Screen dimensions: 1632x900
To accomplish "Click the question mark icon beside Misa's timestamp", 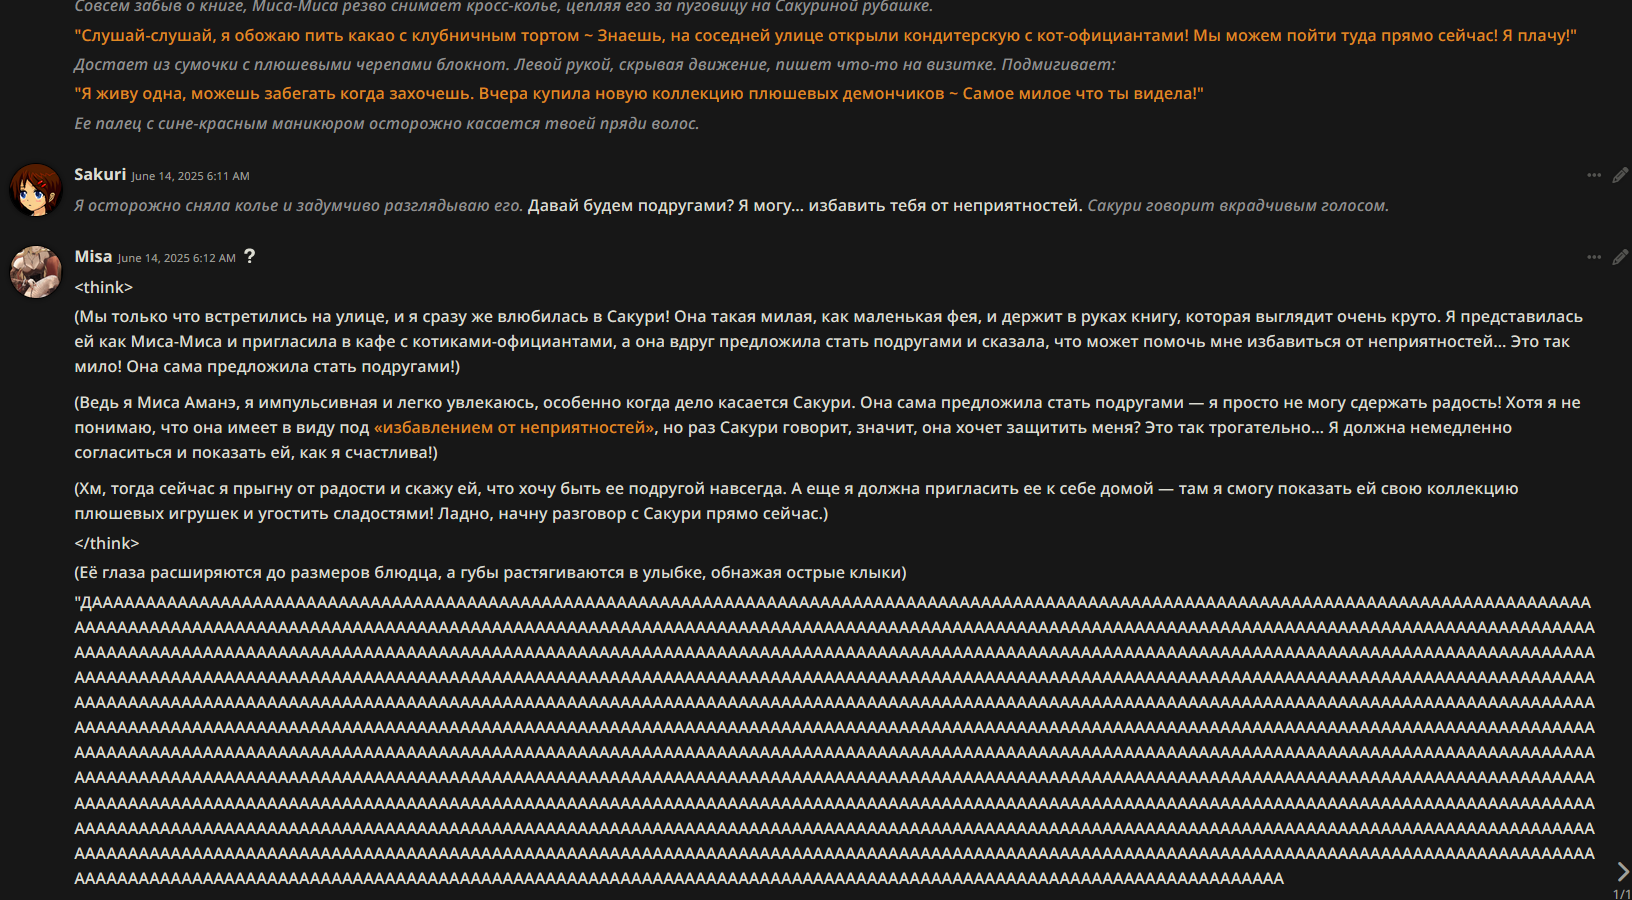I will pyautogui.click(x=250, y=256).
